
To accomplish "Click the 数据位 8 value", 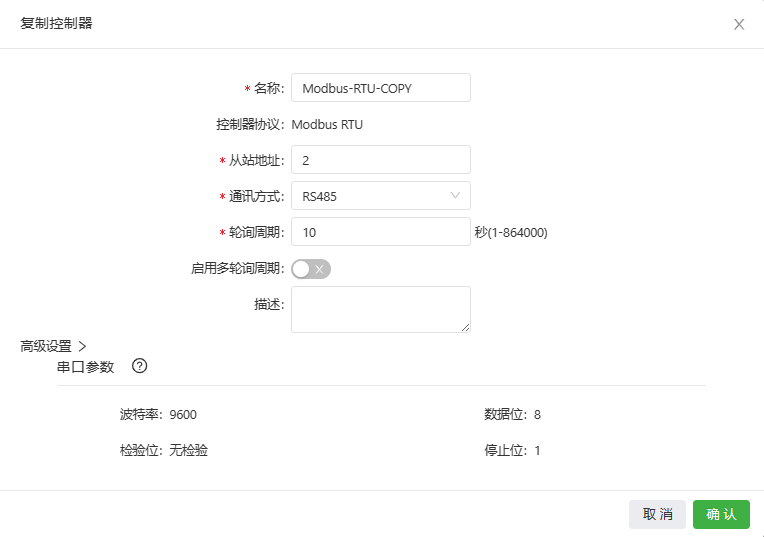I will coord(537,414).
